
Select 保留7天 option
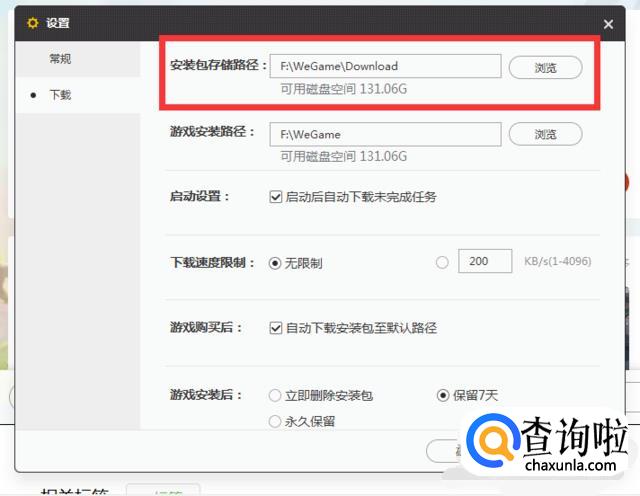(443, 395)
